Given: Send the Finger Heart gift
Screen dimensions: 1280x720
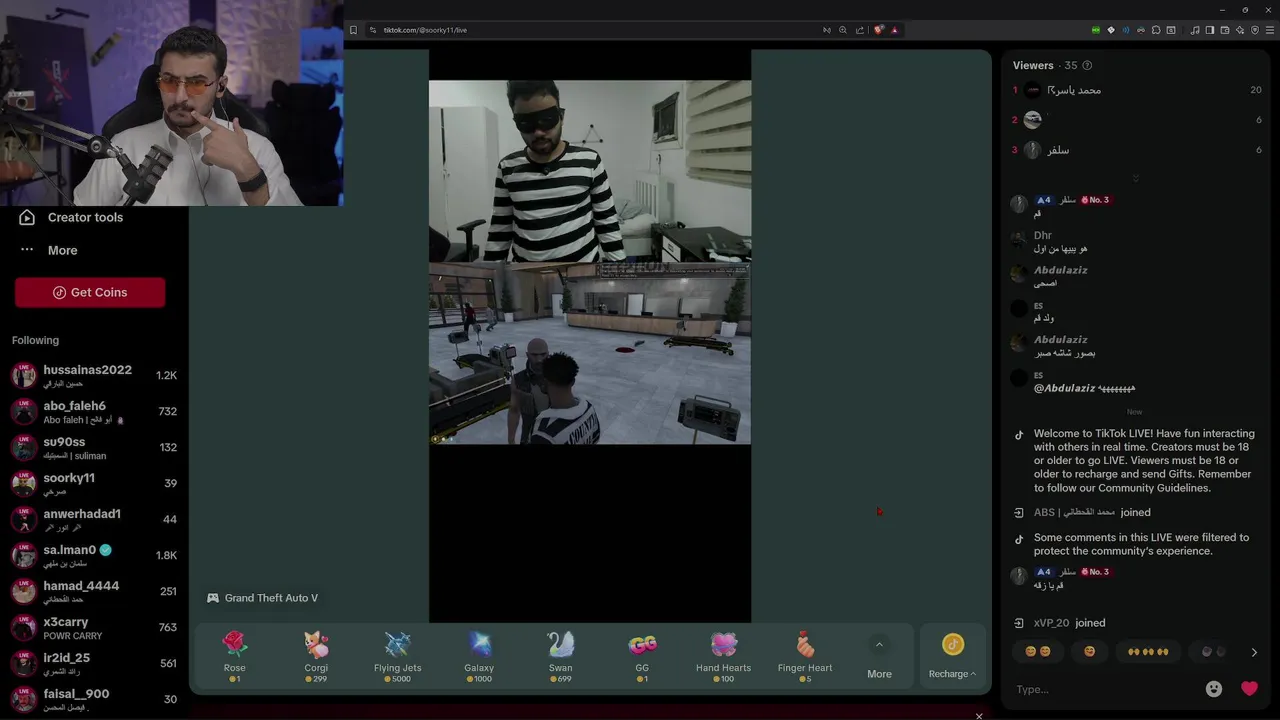Looking at the screenshot, I should [805, 656].
